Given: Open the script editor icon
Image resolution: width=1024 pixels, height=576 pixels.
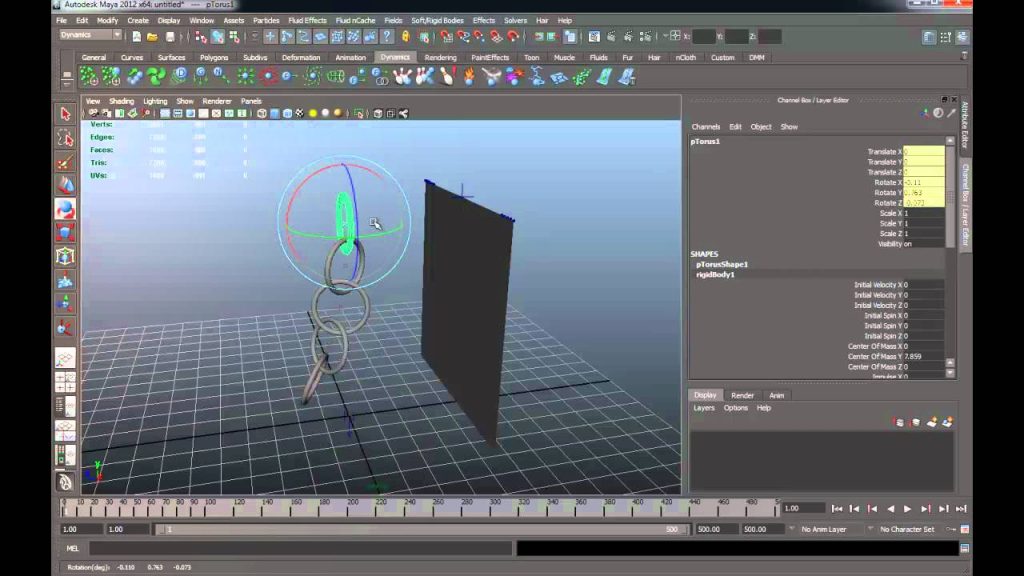Looking at the screenshot, I should [965, 549].
